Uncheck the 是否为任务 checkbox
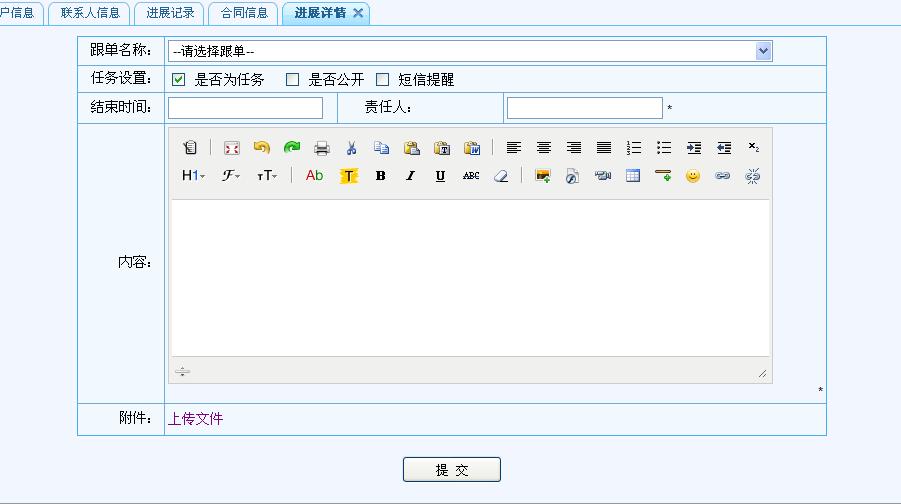901x504 pixels. click(179, 80)
